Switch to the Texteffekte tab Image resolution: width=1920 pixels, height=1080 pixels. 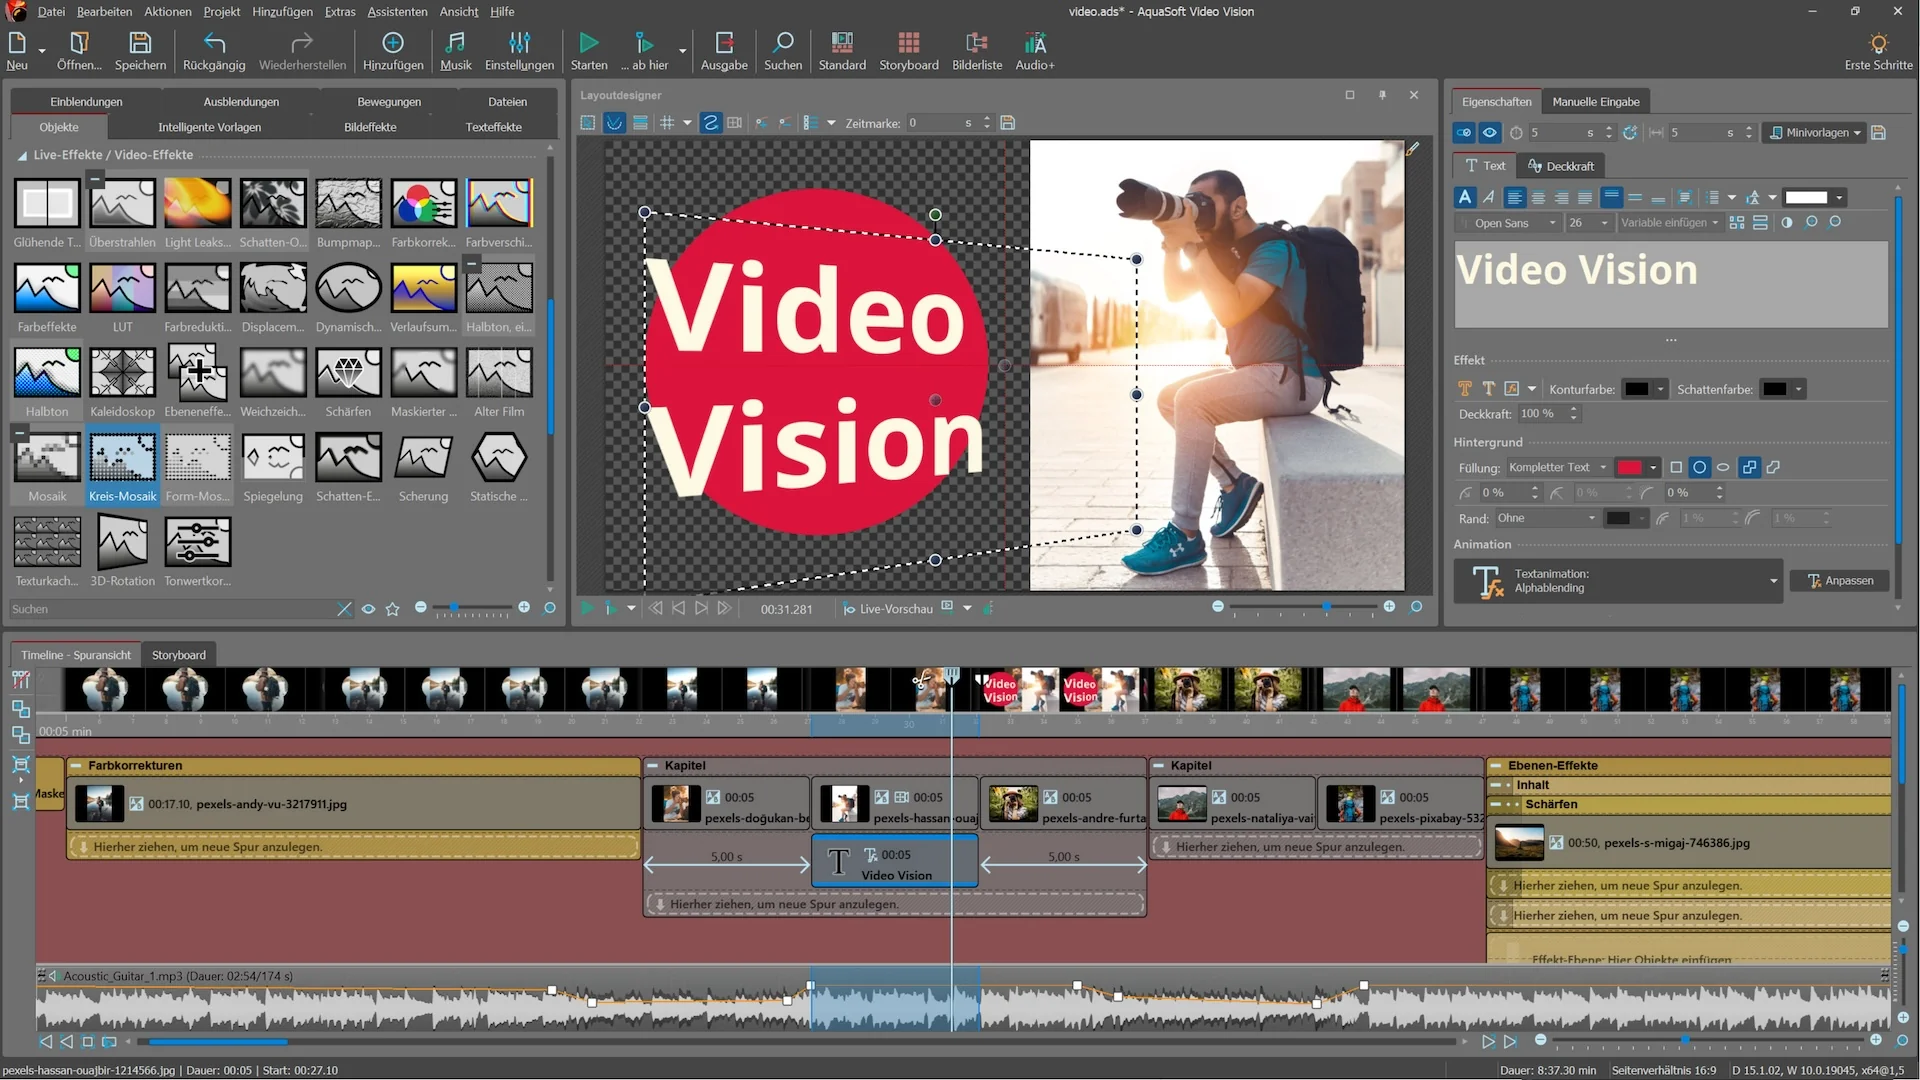coord(493,127)
